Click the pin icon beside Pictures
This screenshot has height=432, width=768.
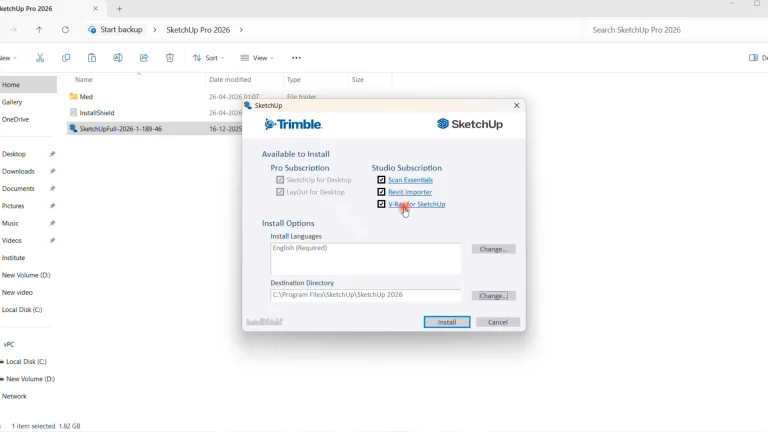click(x=52, y=206)
